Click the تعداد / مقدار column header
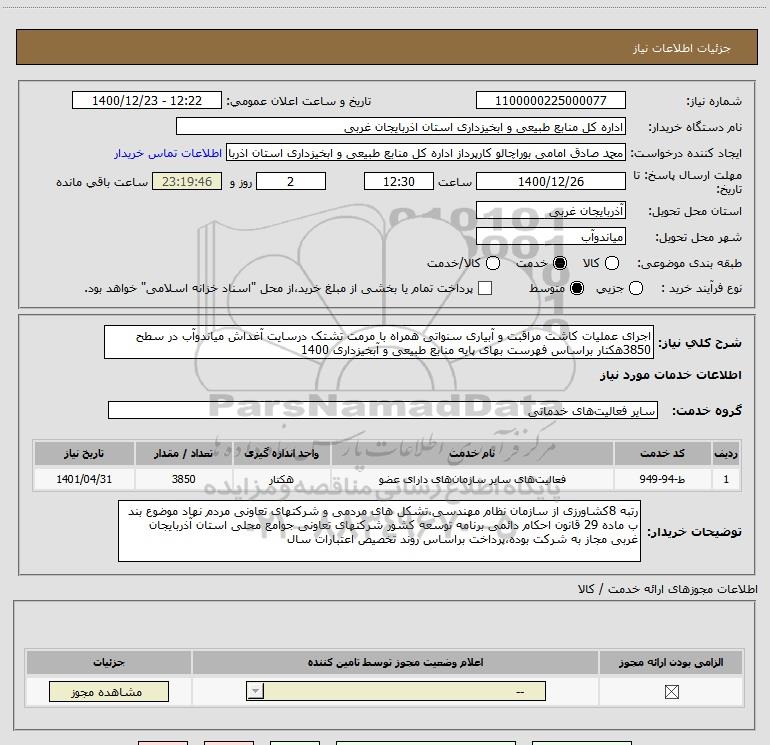770x745 pixels. (x=183, y=453)
